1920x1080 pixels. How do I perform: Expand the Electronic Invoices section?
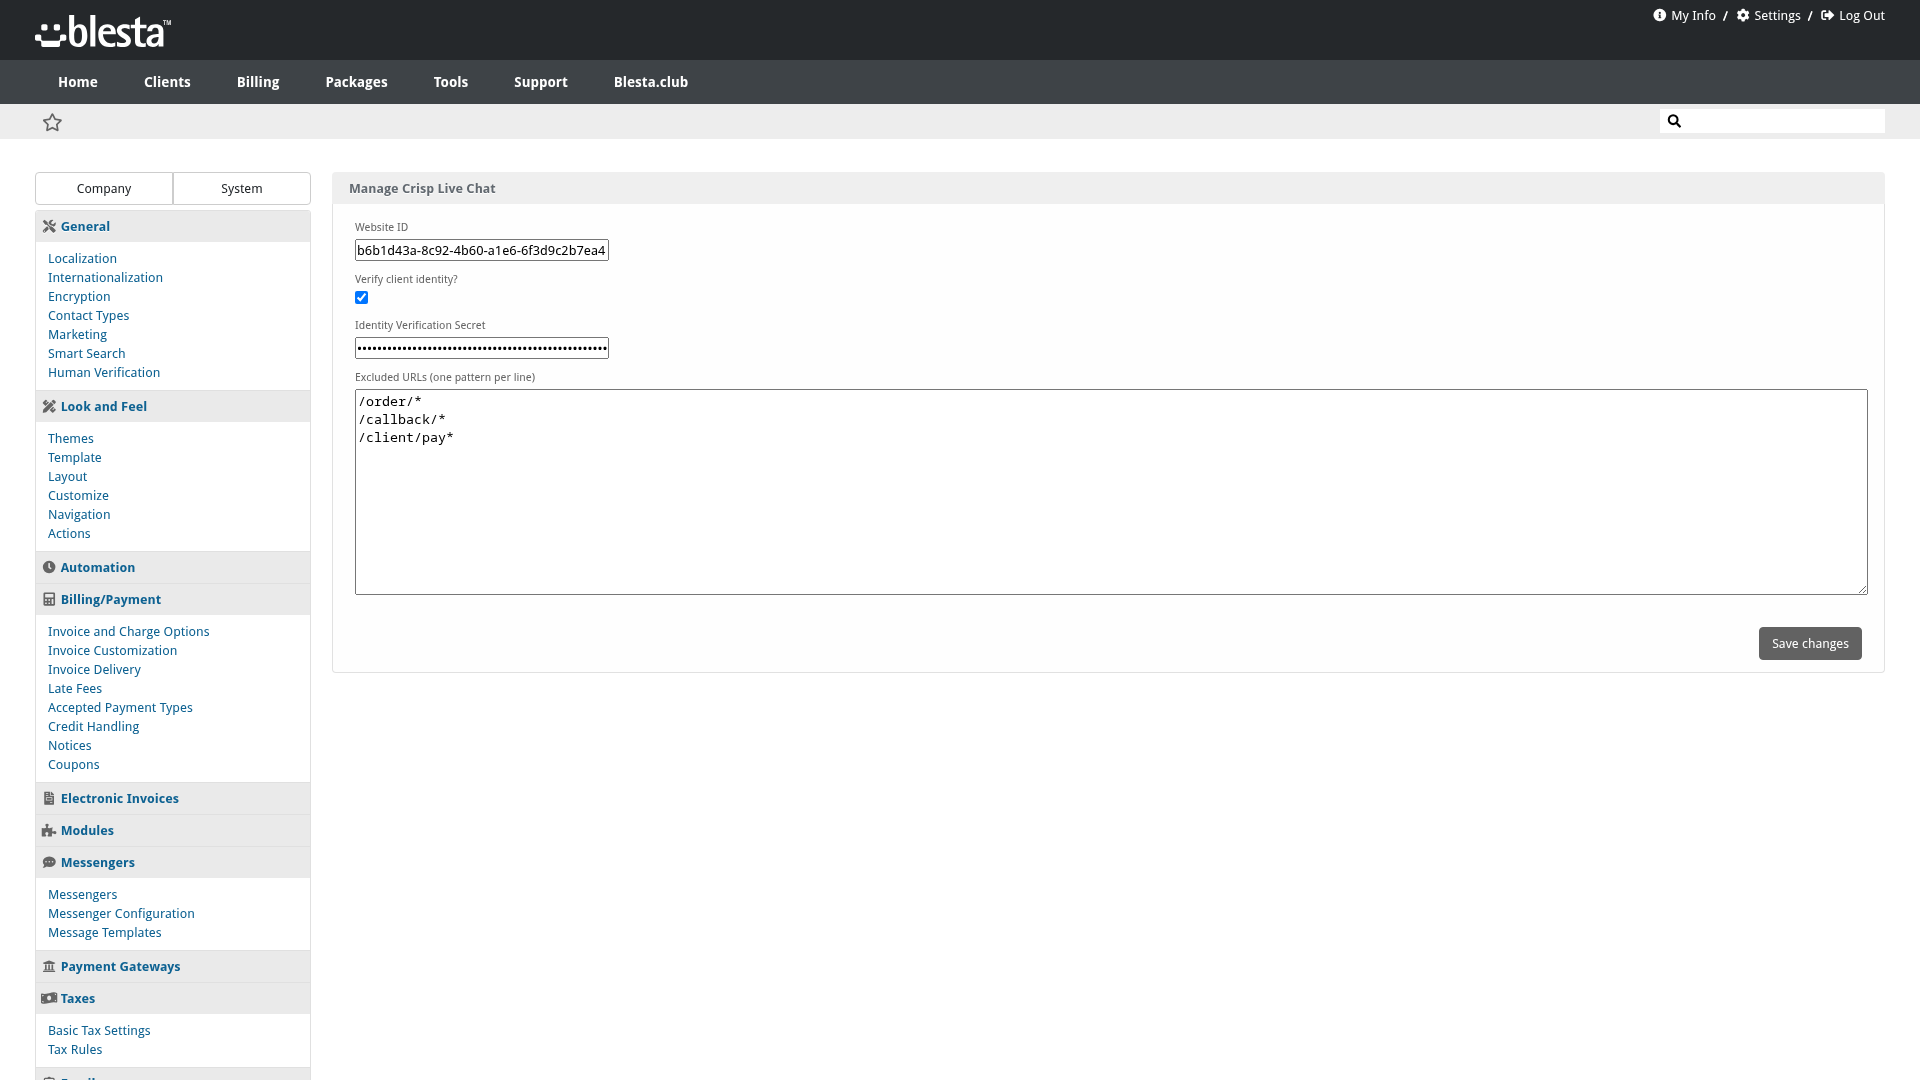[x=173, y=799]
